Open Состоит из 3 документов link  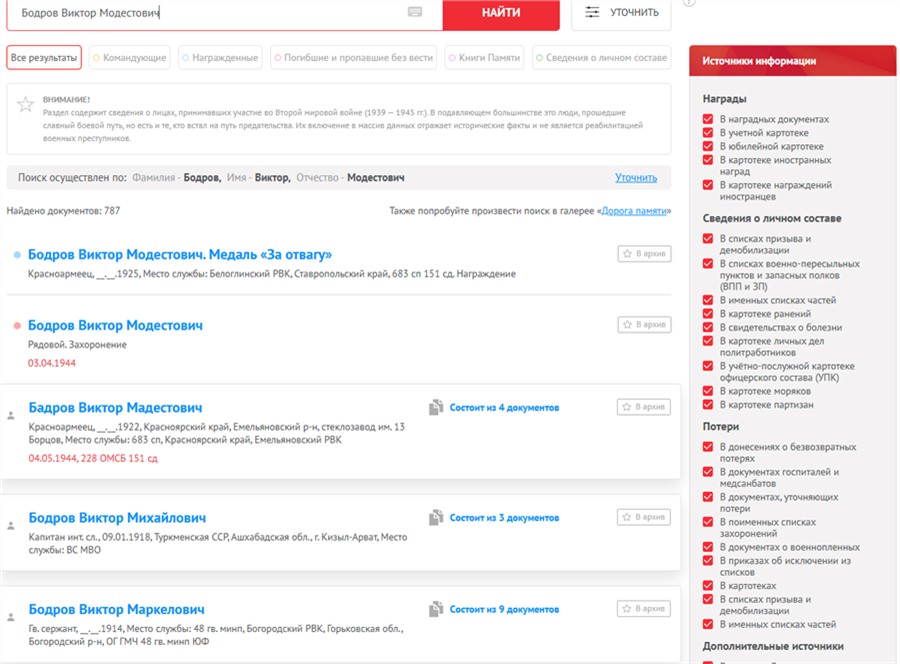point(504,518)
